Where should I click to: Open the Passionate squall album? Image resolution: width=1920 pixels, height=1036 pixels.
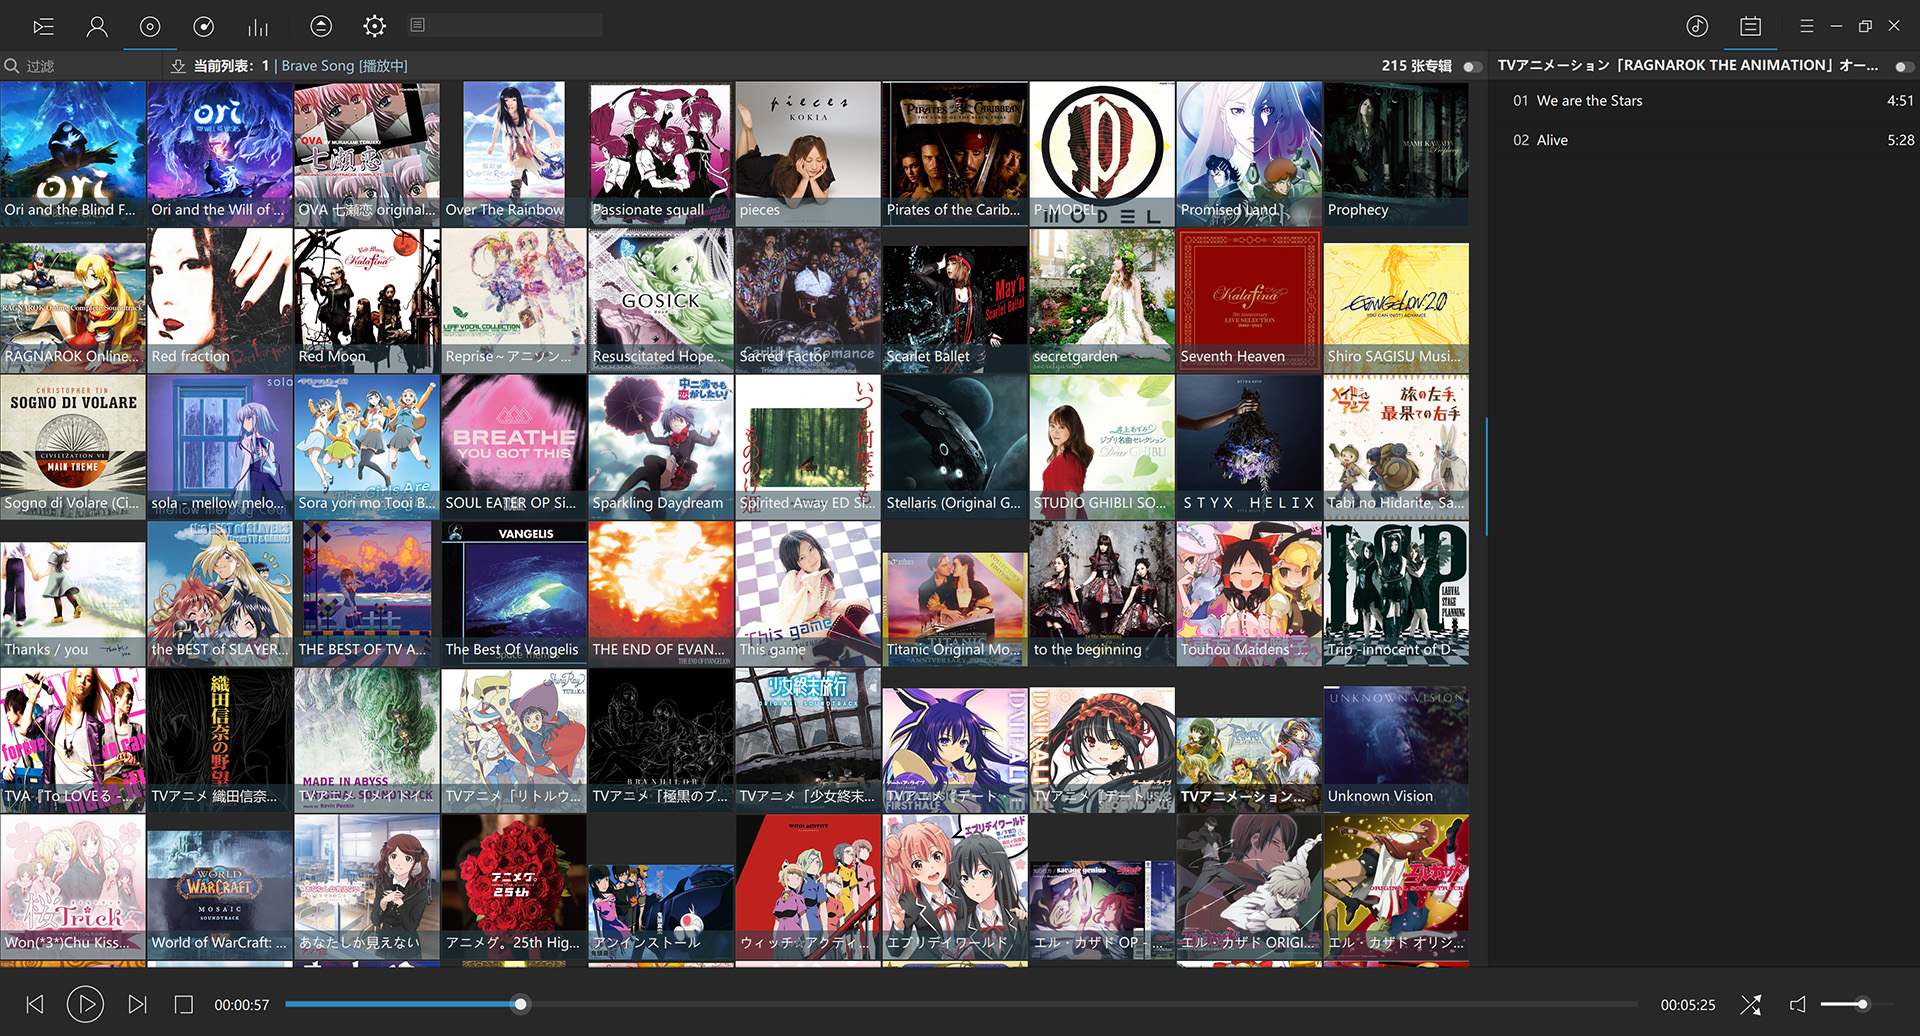pyautogui.click(x=661, y=153)
